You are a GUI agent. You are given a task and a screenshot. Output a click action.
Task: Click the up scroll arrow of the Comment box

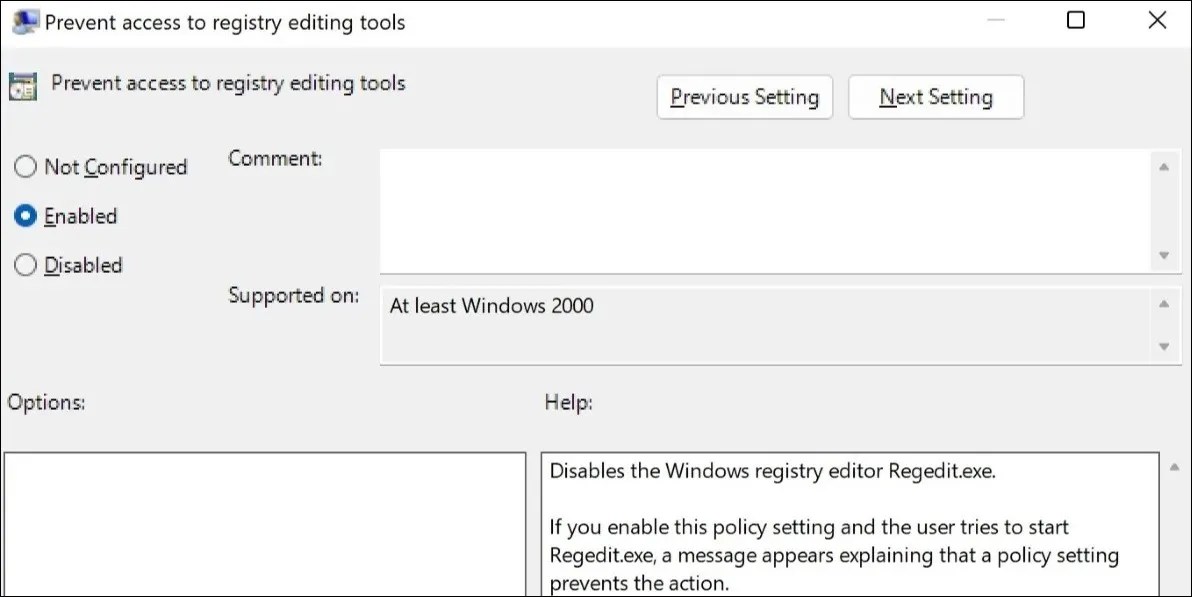point(1164,165)
